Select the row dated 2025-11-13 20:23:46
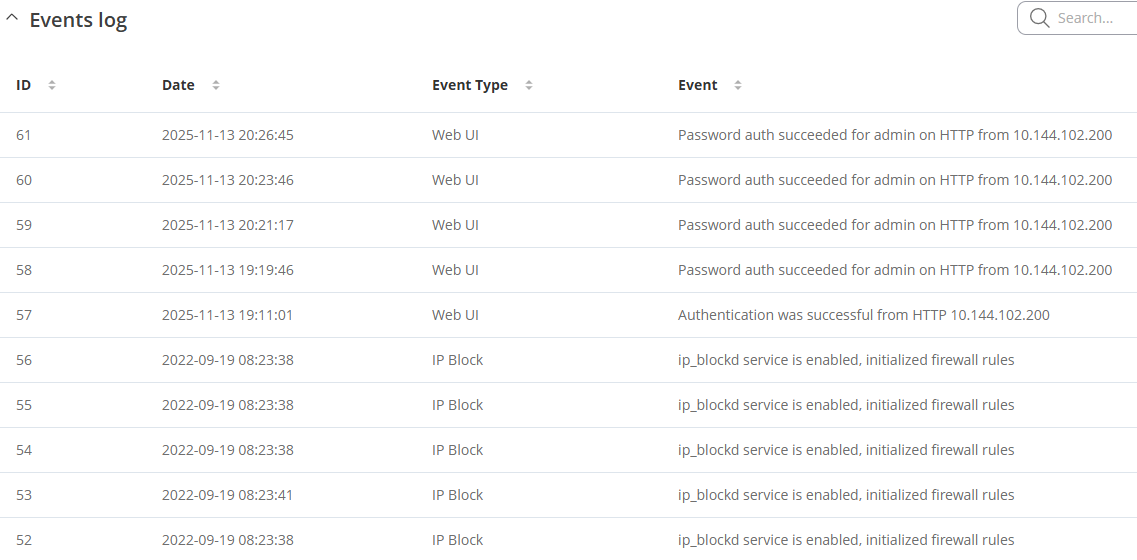The image size is (1137, 560). (227, 180)
